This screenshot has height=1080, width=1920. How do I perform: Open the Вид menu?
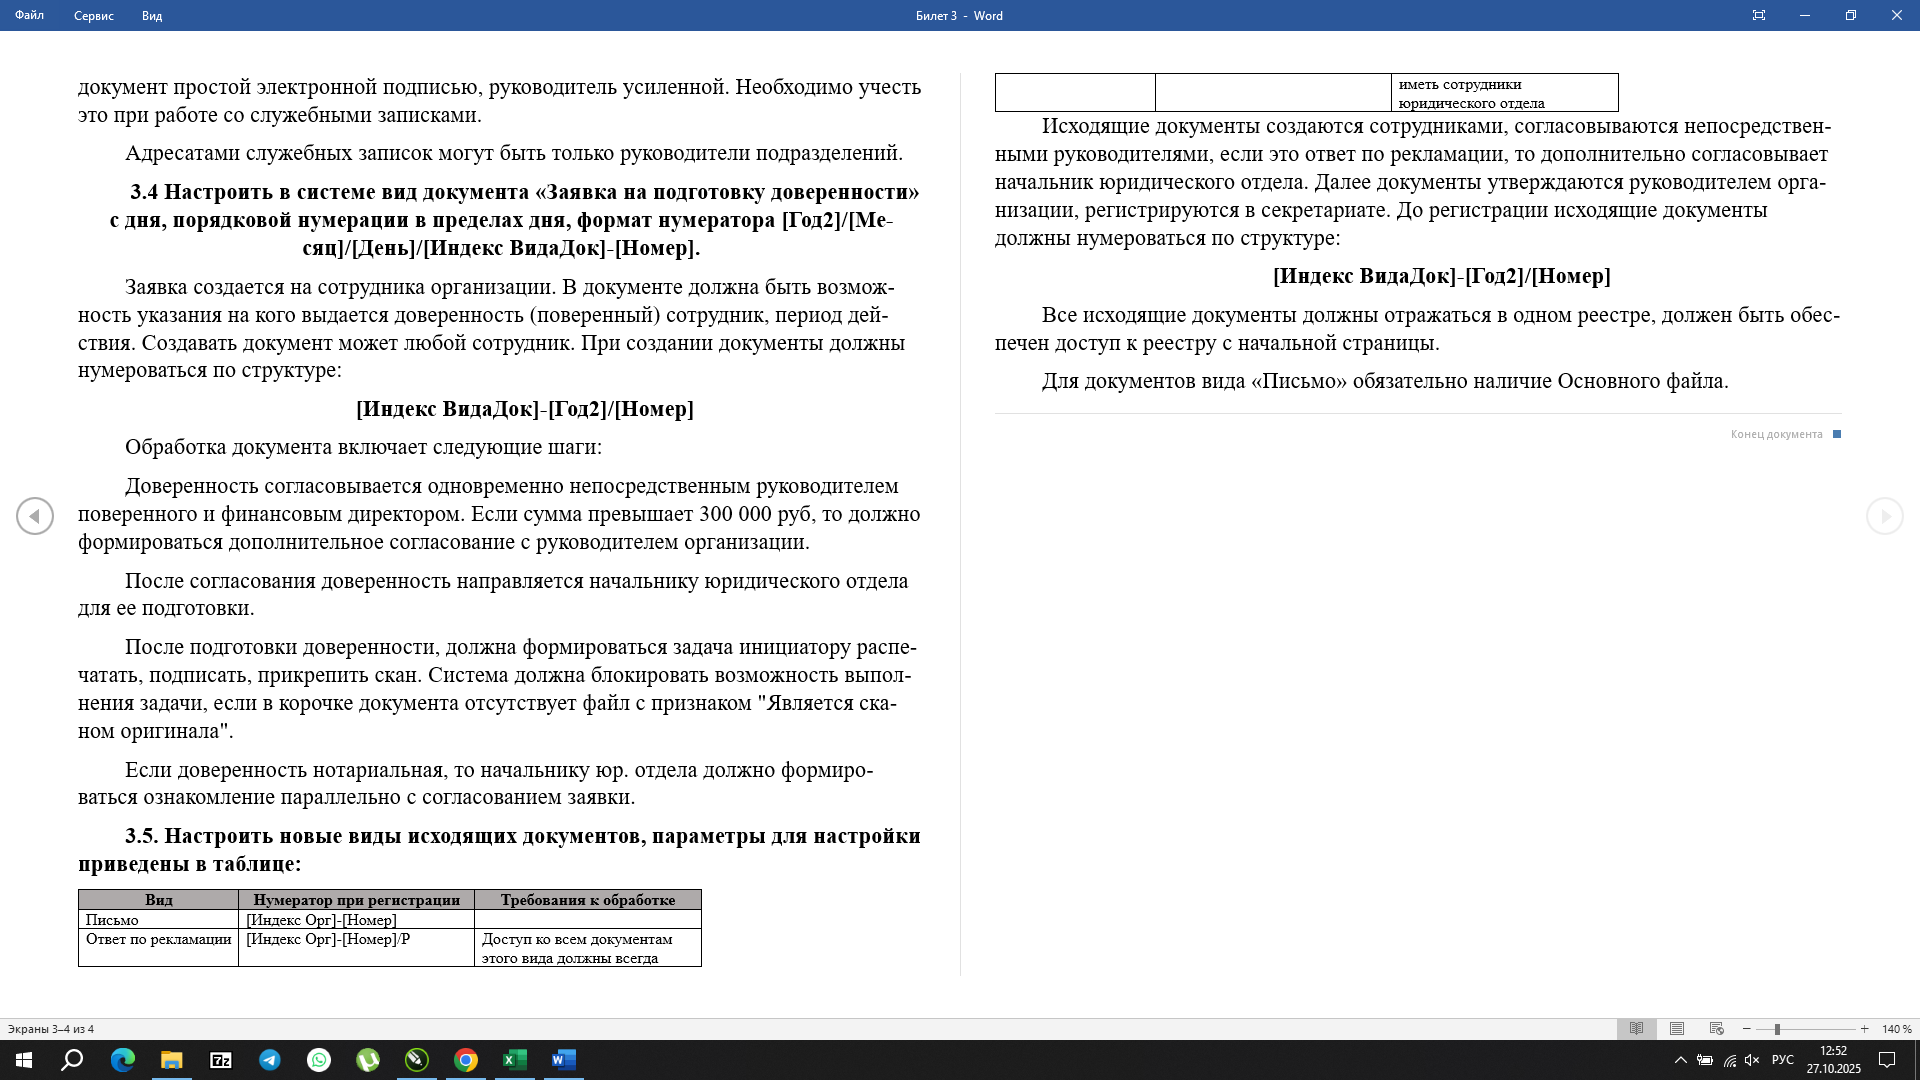[152, 15]
